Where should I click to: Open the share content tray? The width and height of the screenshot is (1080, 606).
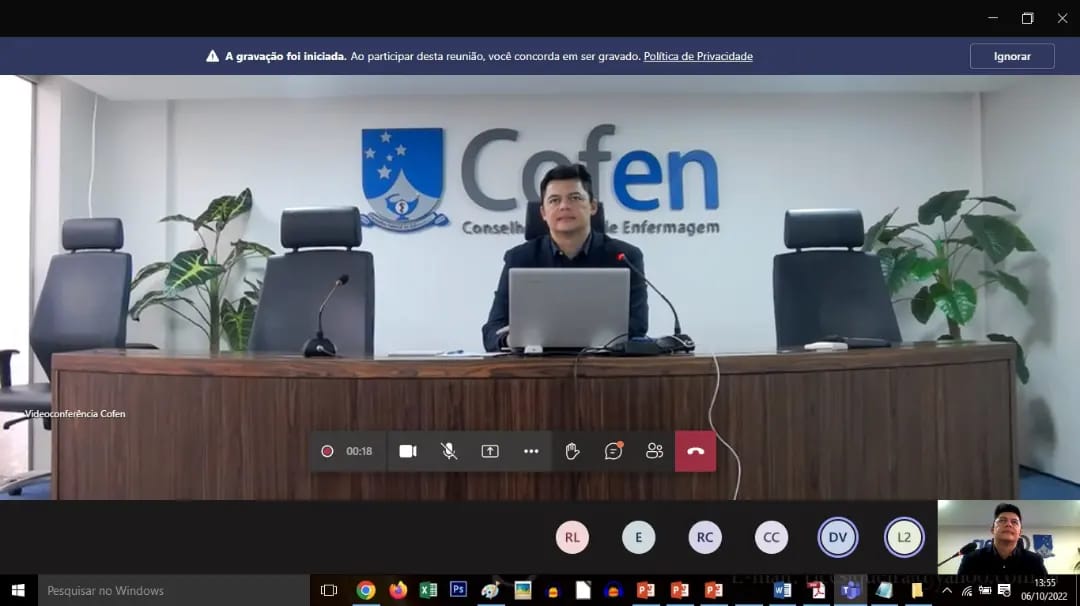(x=490, y=451)
